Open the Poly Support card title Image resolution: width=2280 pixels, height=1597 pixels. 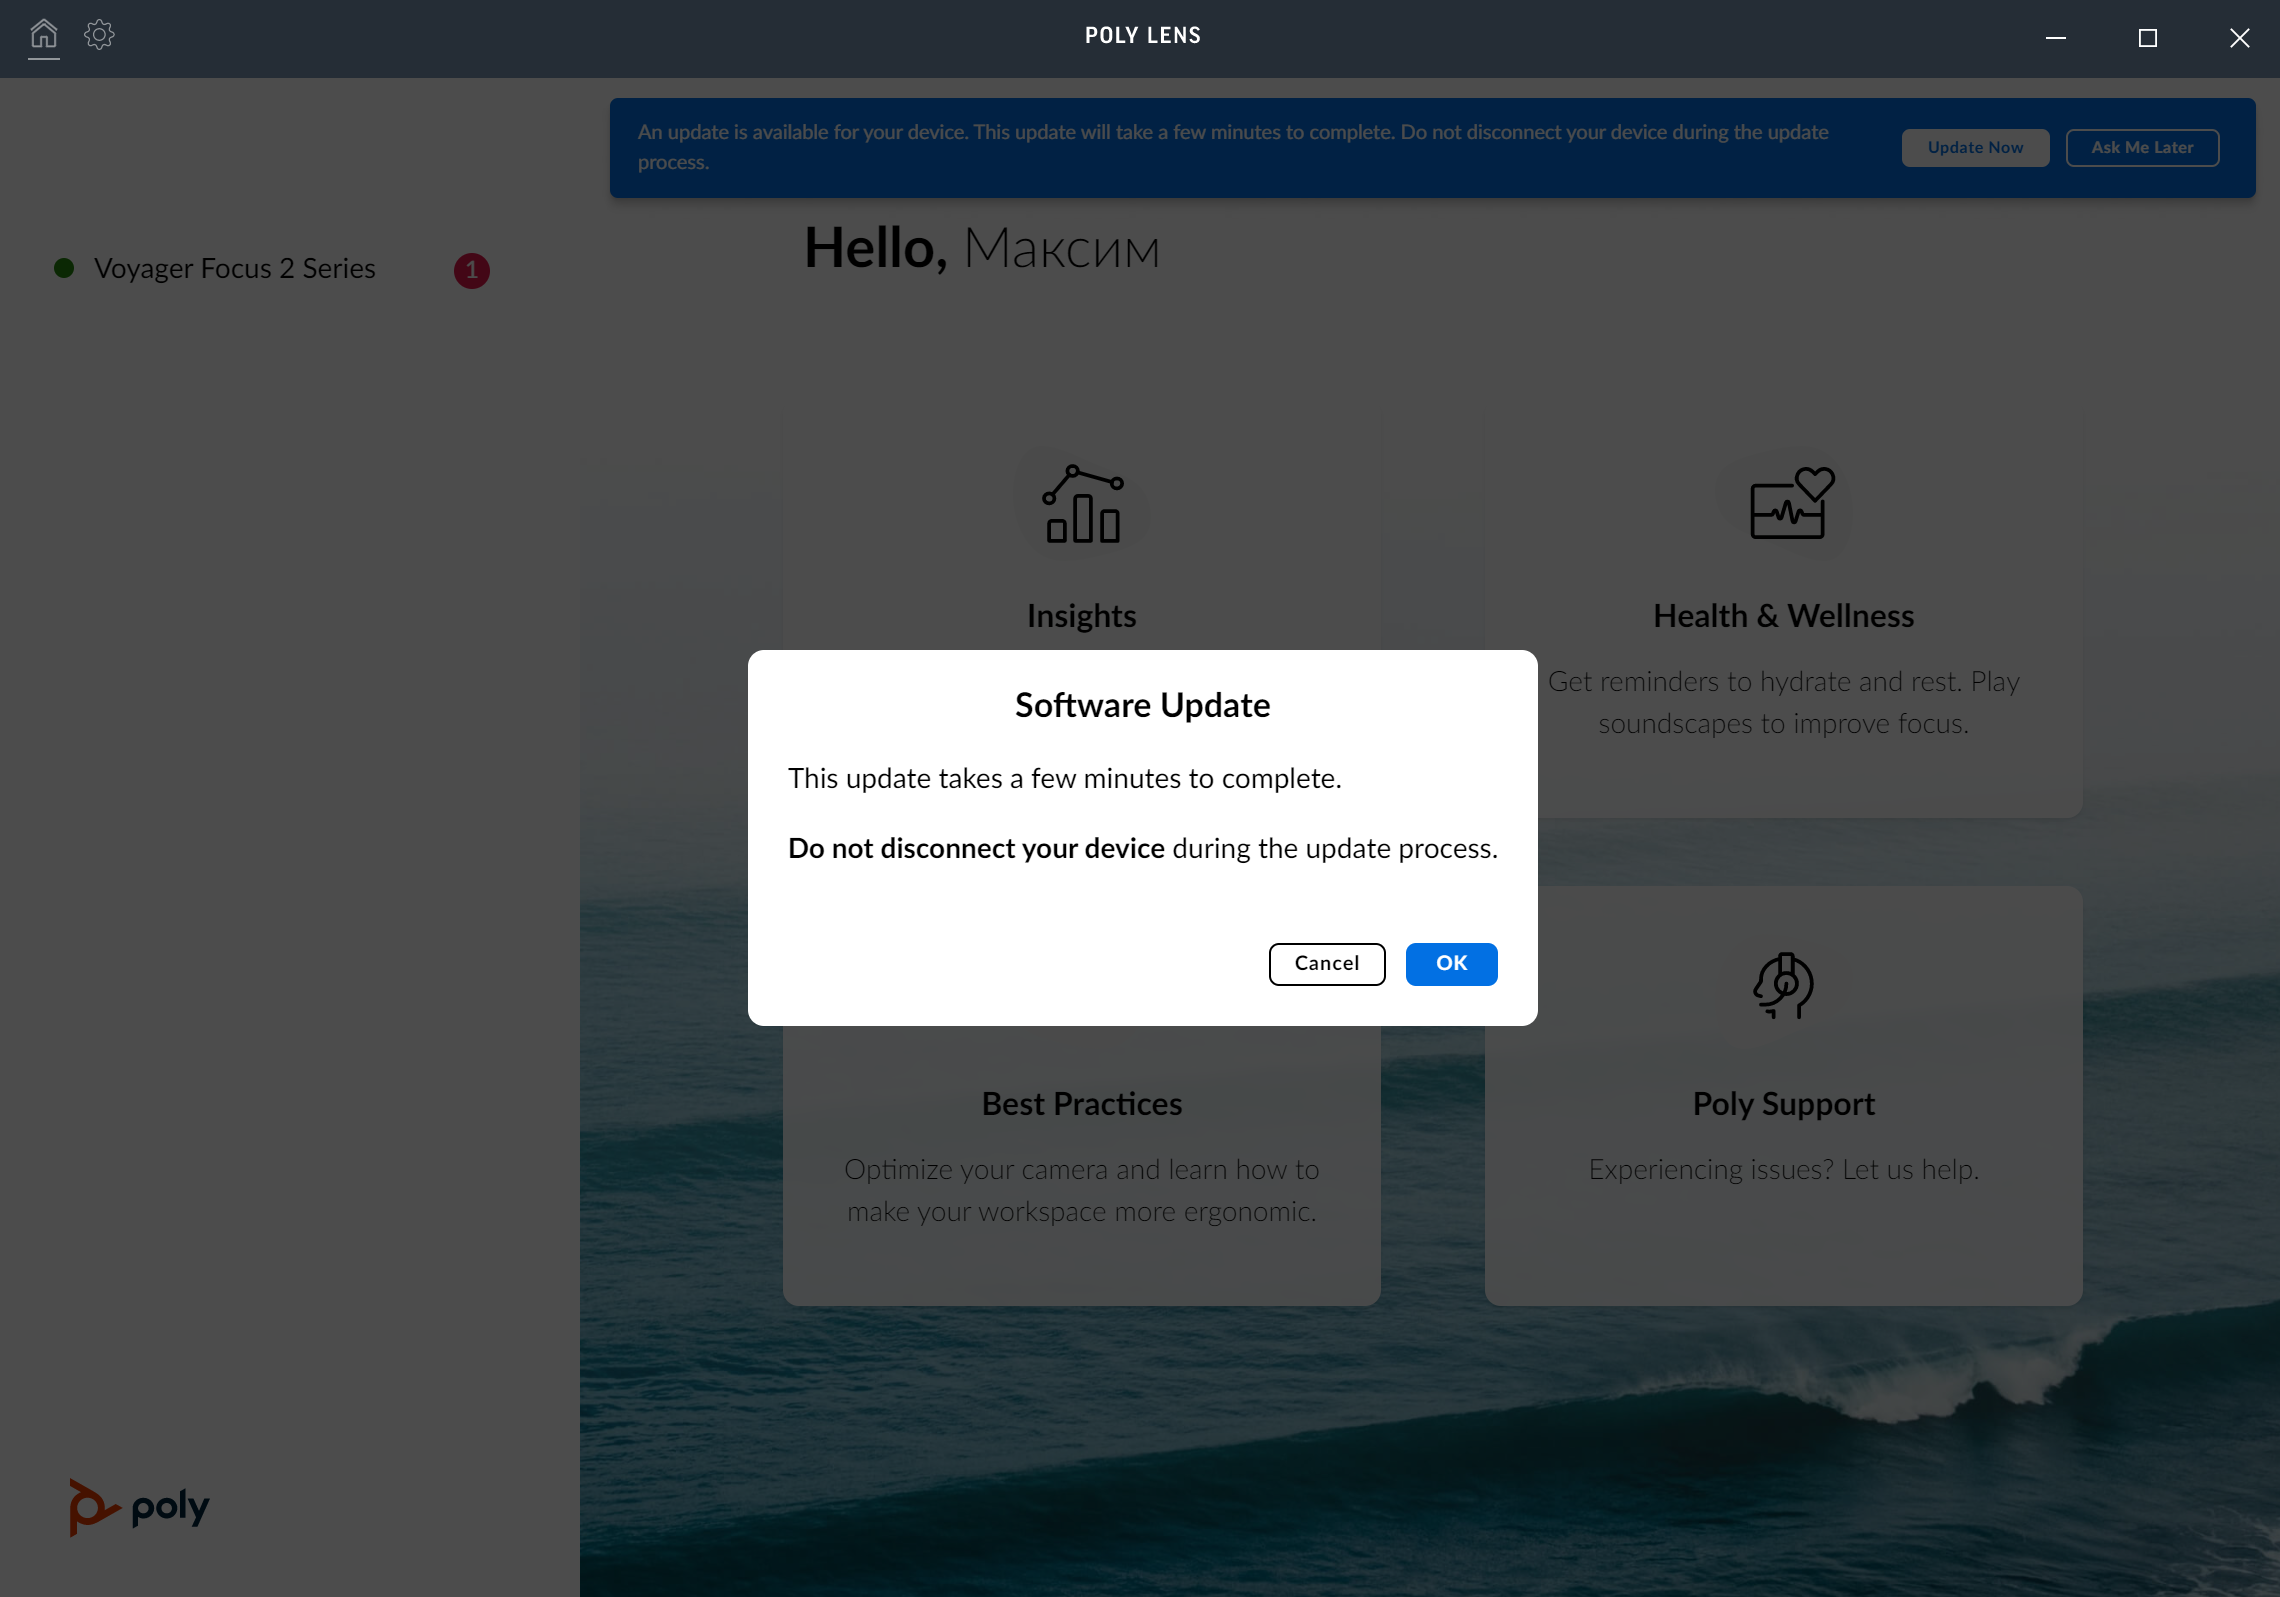[1783, 1104]
